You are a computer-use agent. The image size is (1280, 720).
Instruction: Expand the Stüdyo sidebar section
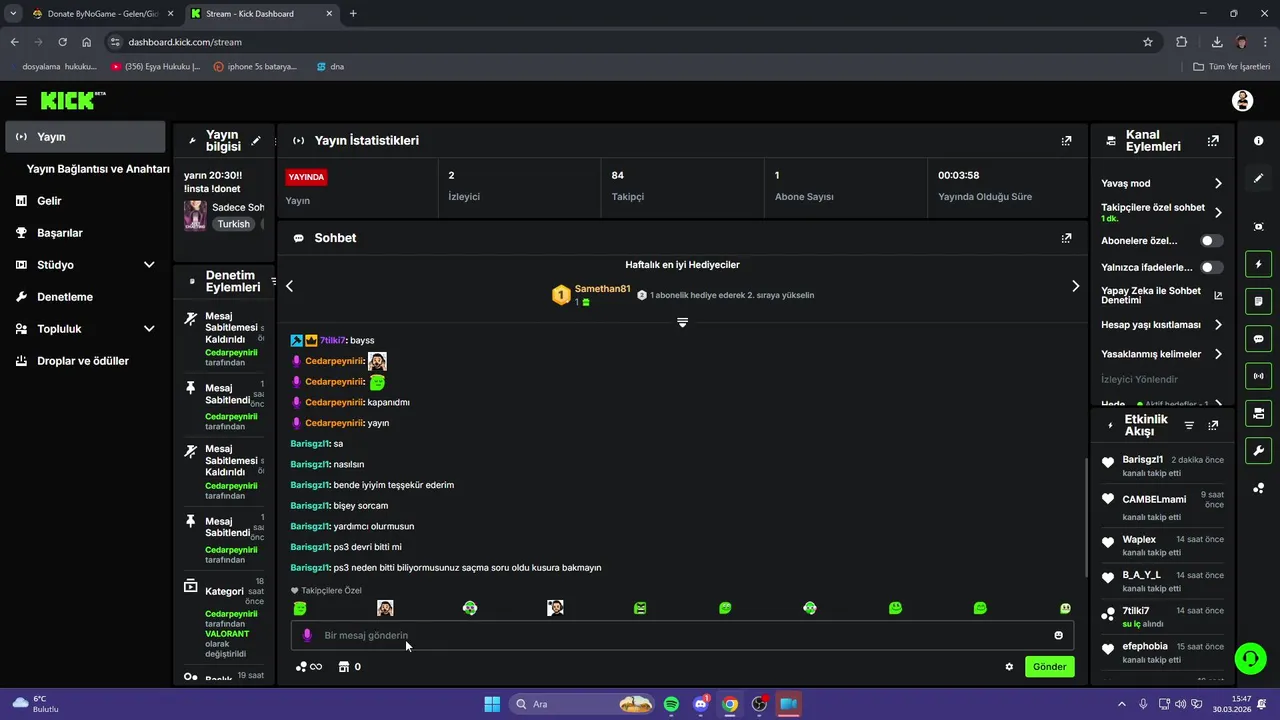149,265
